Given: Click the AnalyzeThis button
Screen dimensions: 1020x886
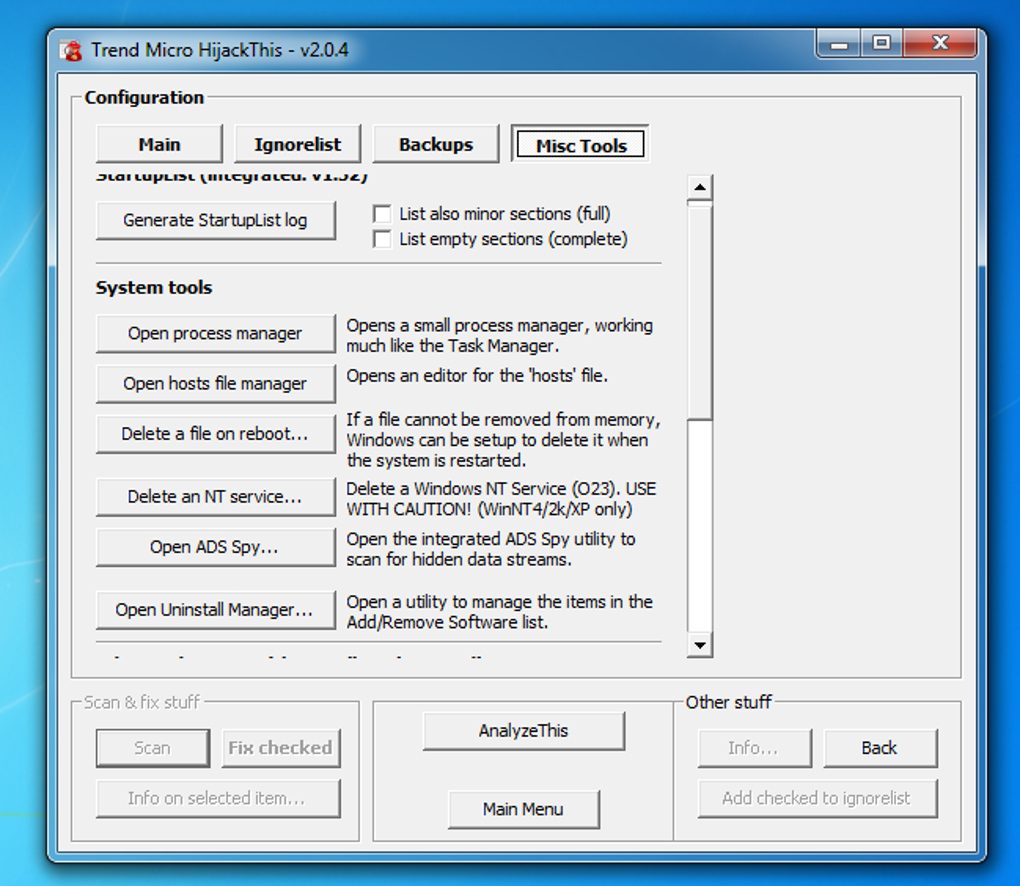Looking at the screenshot, I should [524, 731].
